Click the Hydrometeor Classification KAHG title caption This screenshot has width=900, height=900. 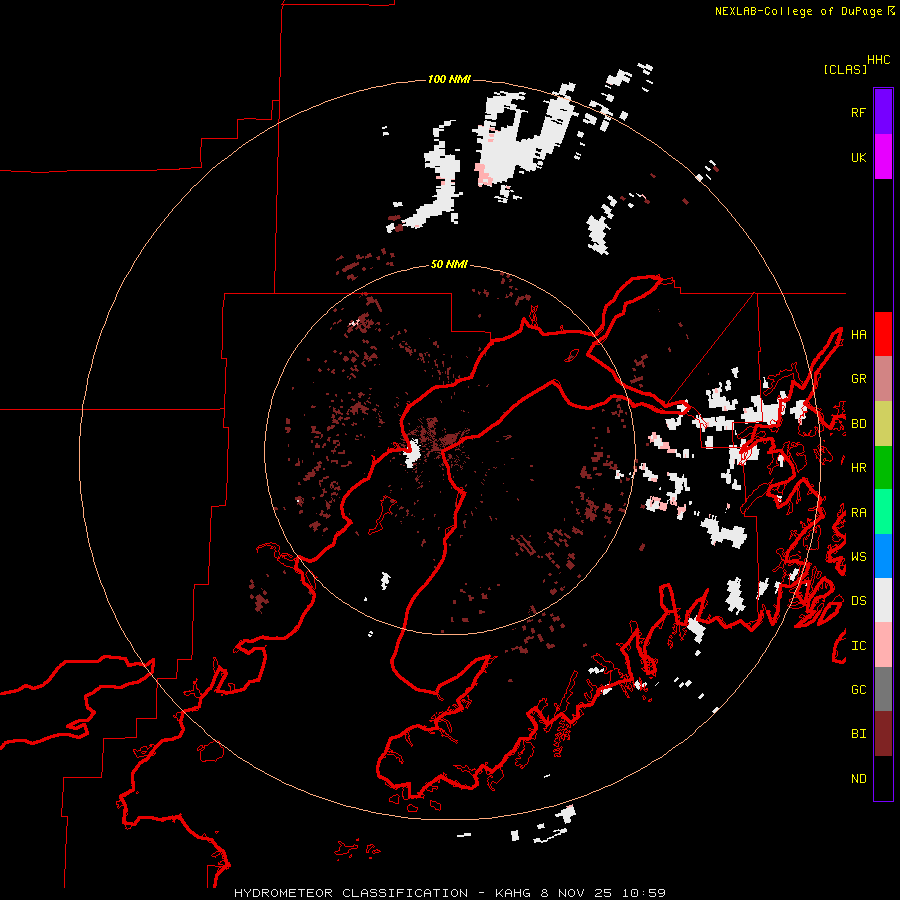(x=450, y=893)
